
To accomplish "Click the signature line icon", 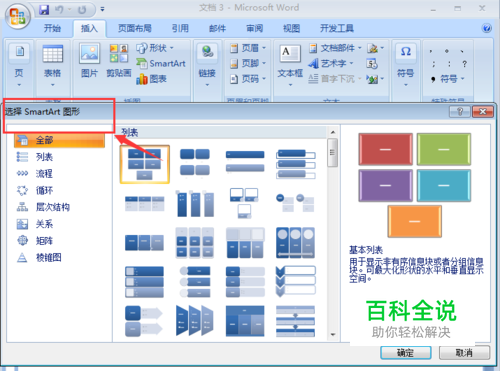I will click(x=375, y=48).
